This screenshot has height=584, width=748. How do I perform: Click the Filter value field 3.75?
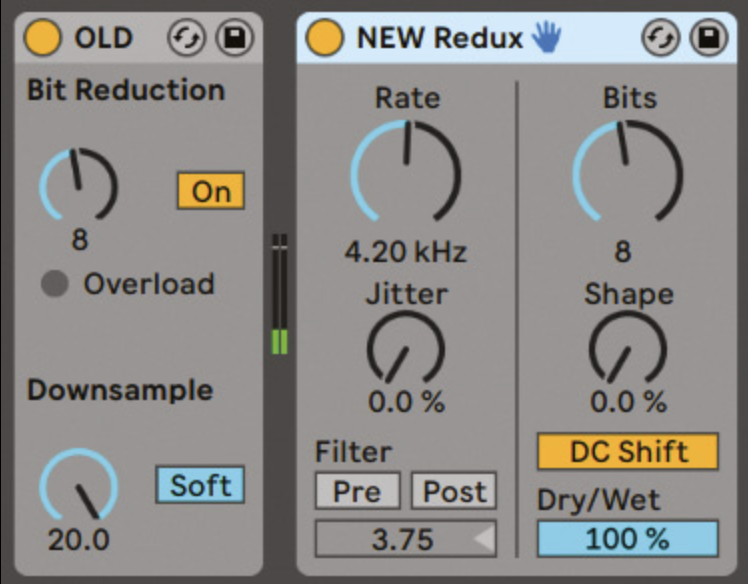pyautogui.click(x=406, y=539)
